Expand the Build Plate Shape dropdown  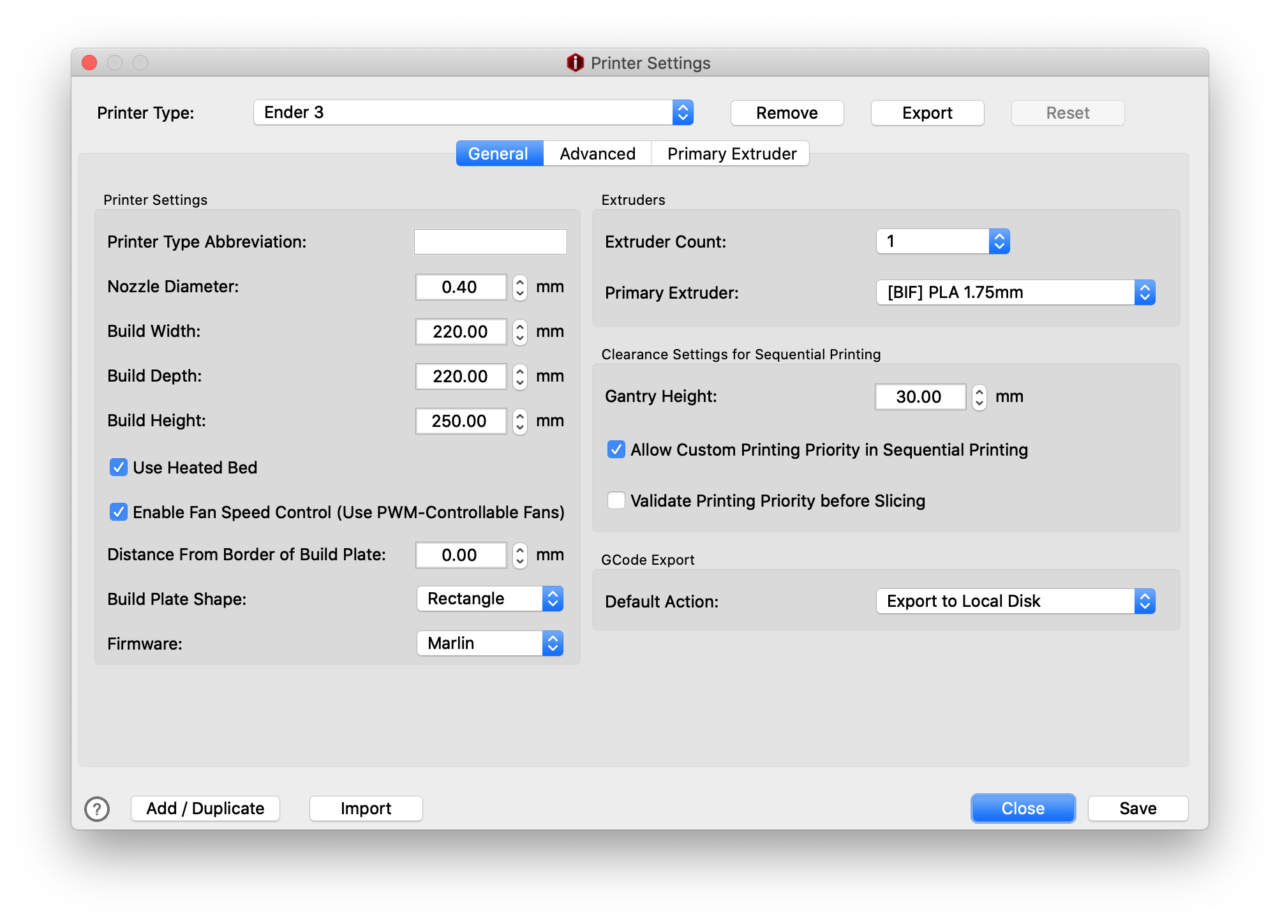[490, 599]
